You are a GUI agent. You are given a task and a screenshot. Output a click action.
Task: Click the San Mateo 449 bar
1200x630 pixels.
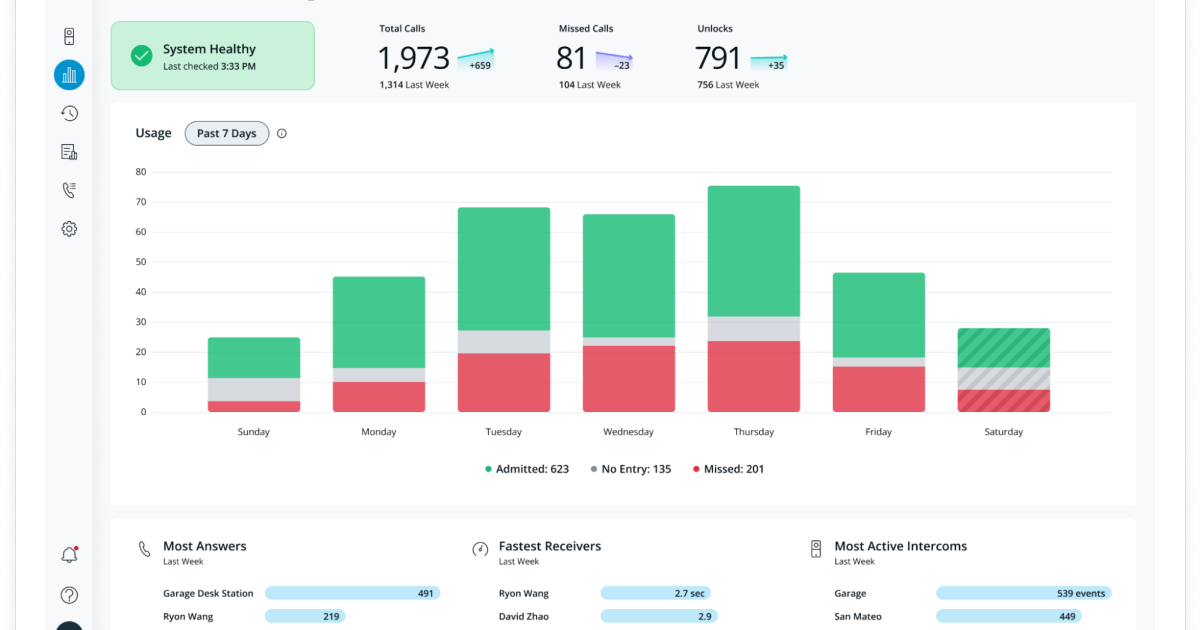[x=1009, y=617]
